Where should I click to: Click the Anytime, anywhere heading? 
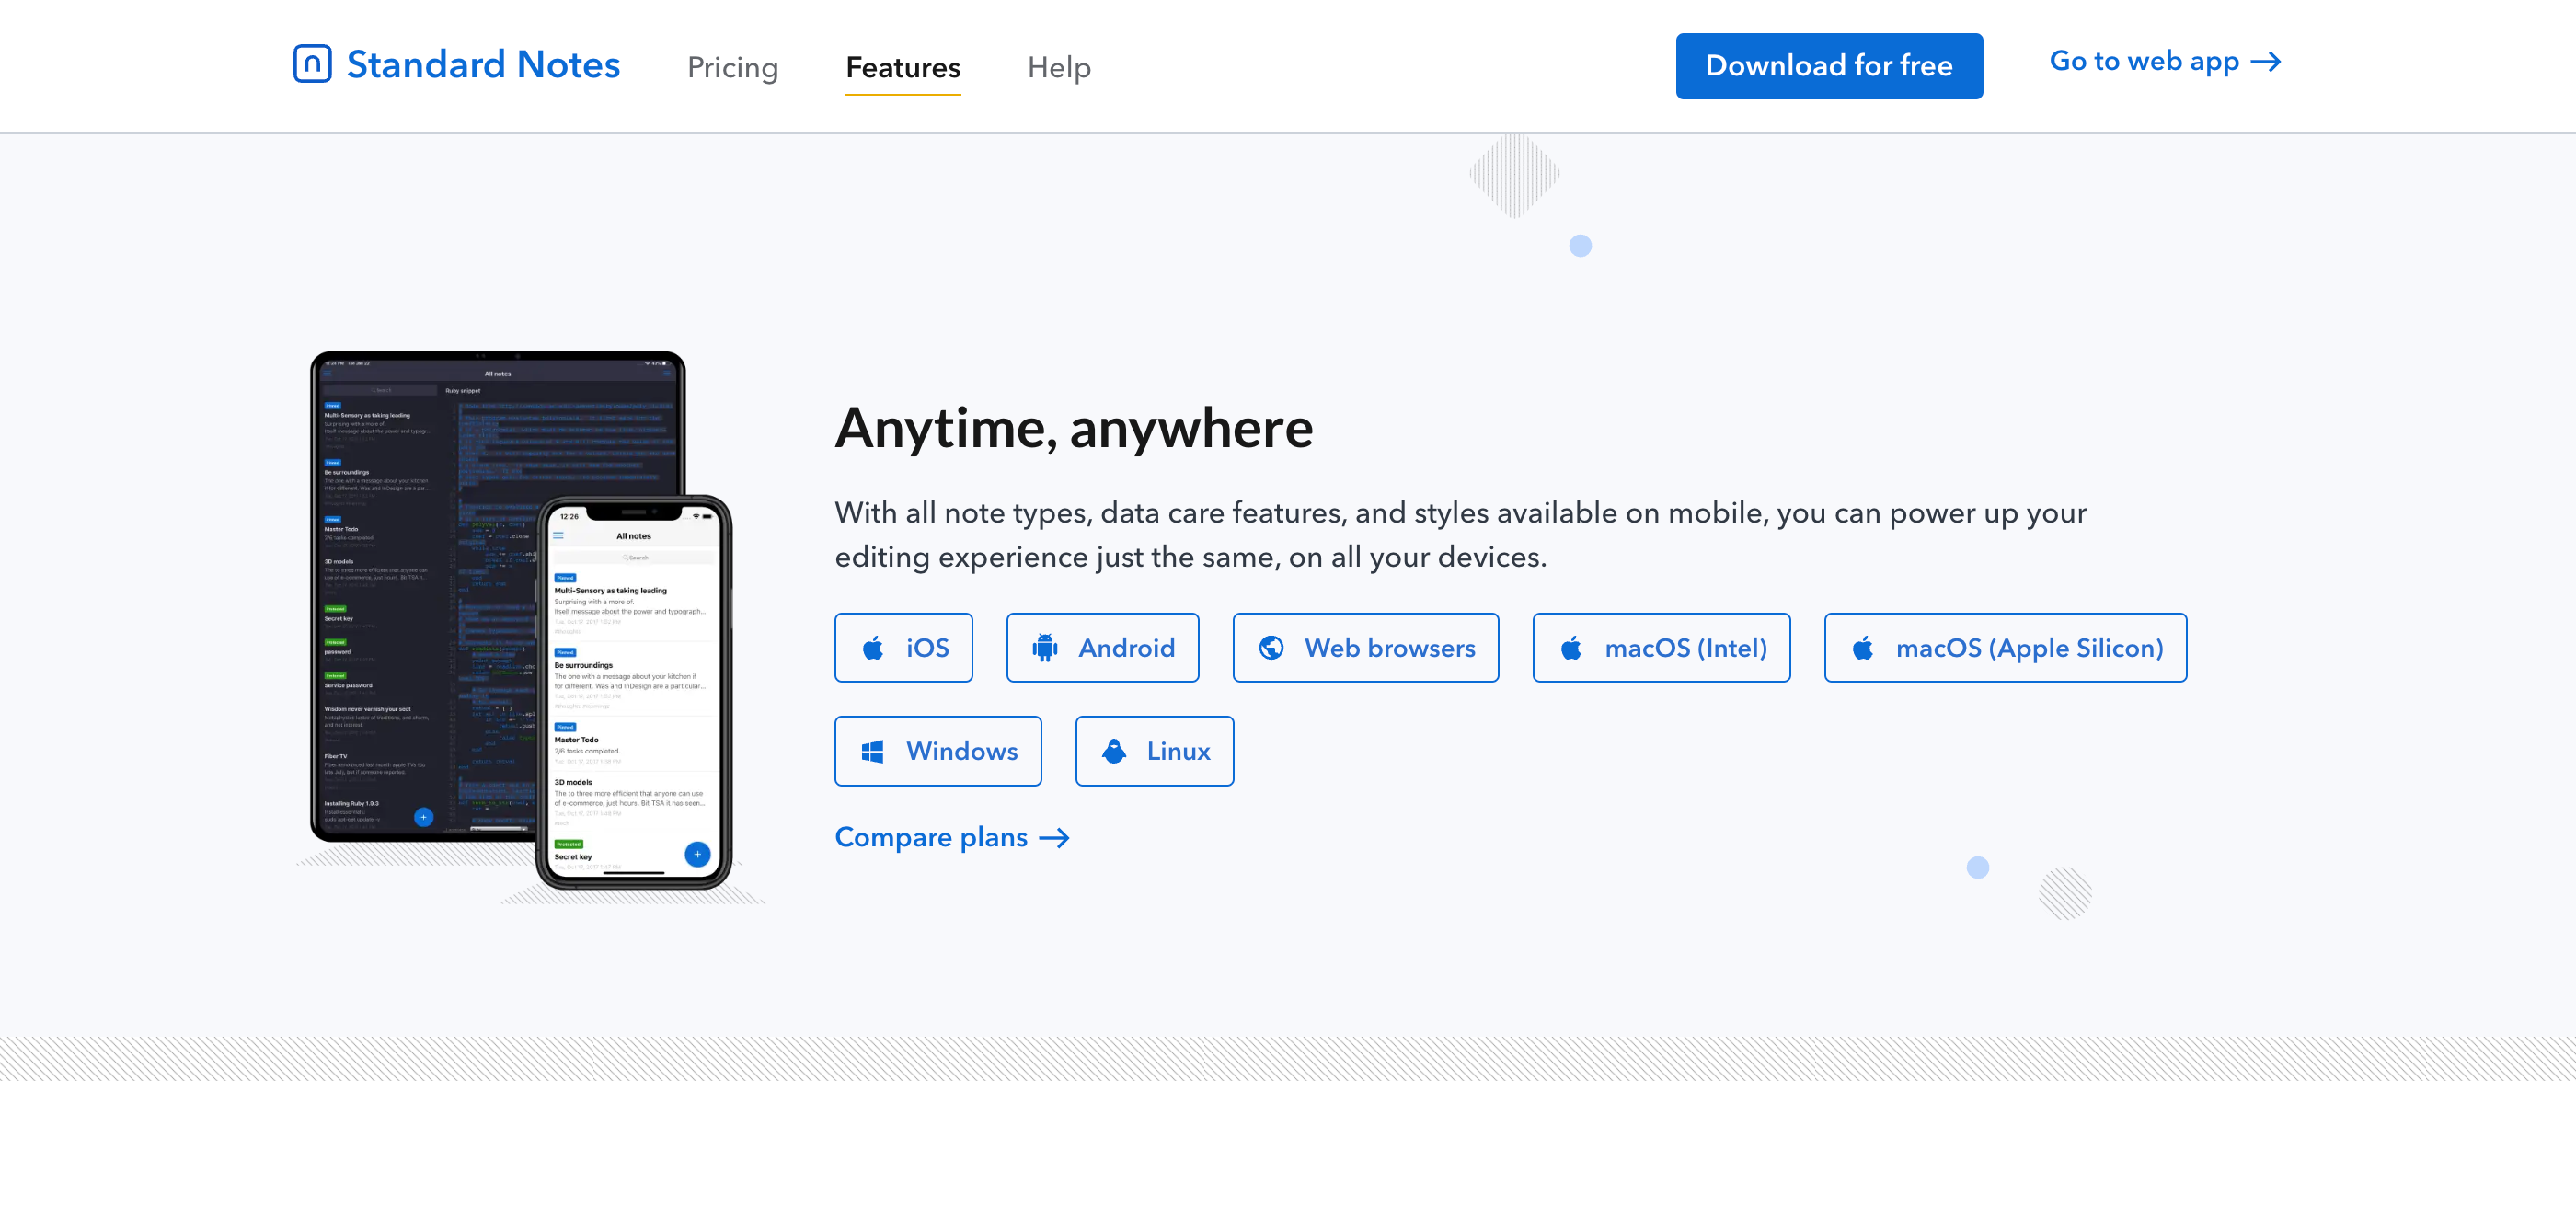coord(1073,428)
